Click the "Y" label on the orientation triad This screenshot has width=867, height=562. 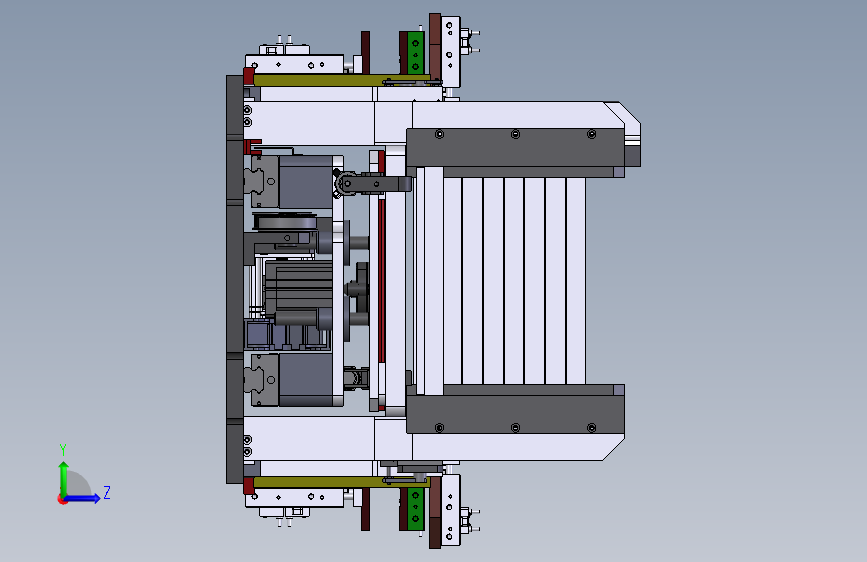(63, 450)
